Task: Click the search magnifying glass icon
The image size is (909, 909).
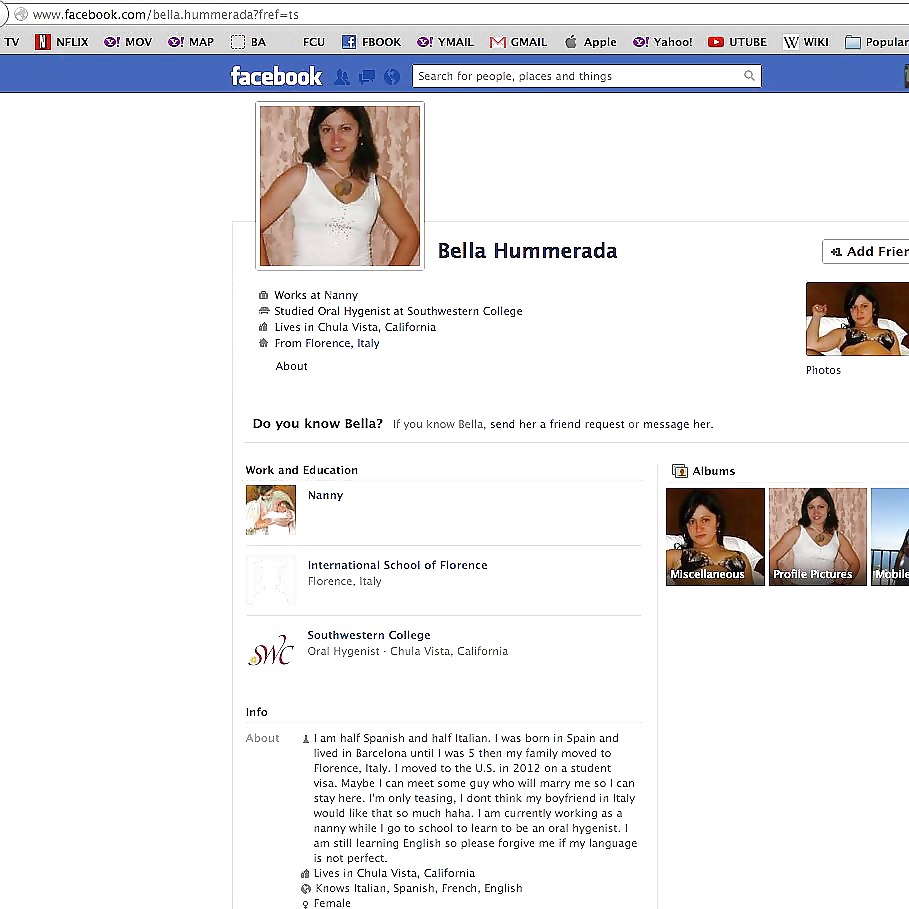Action: pyautogui.click(x=749, y=76)
